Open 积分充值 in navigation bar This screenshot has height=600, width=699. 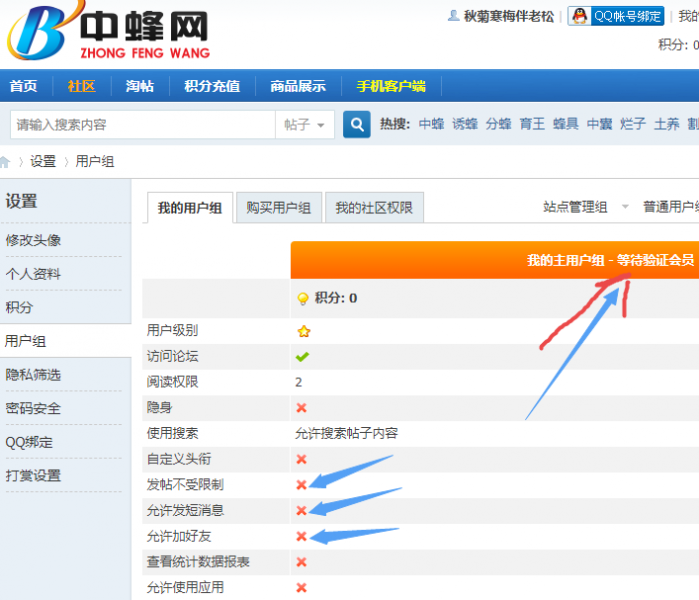click(212, 86)
